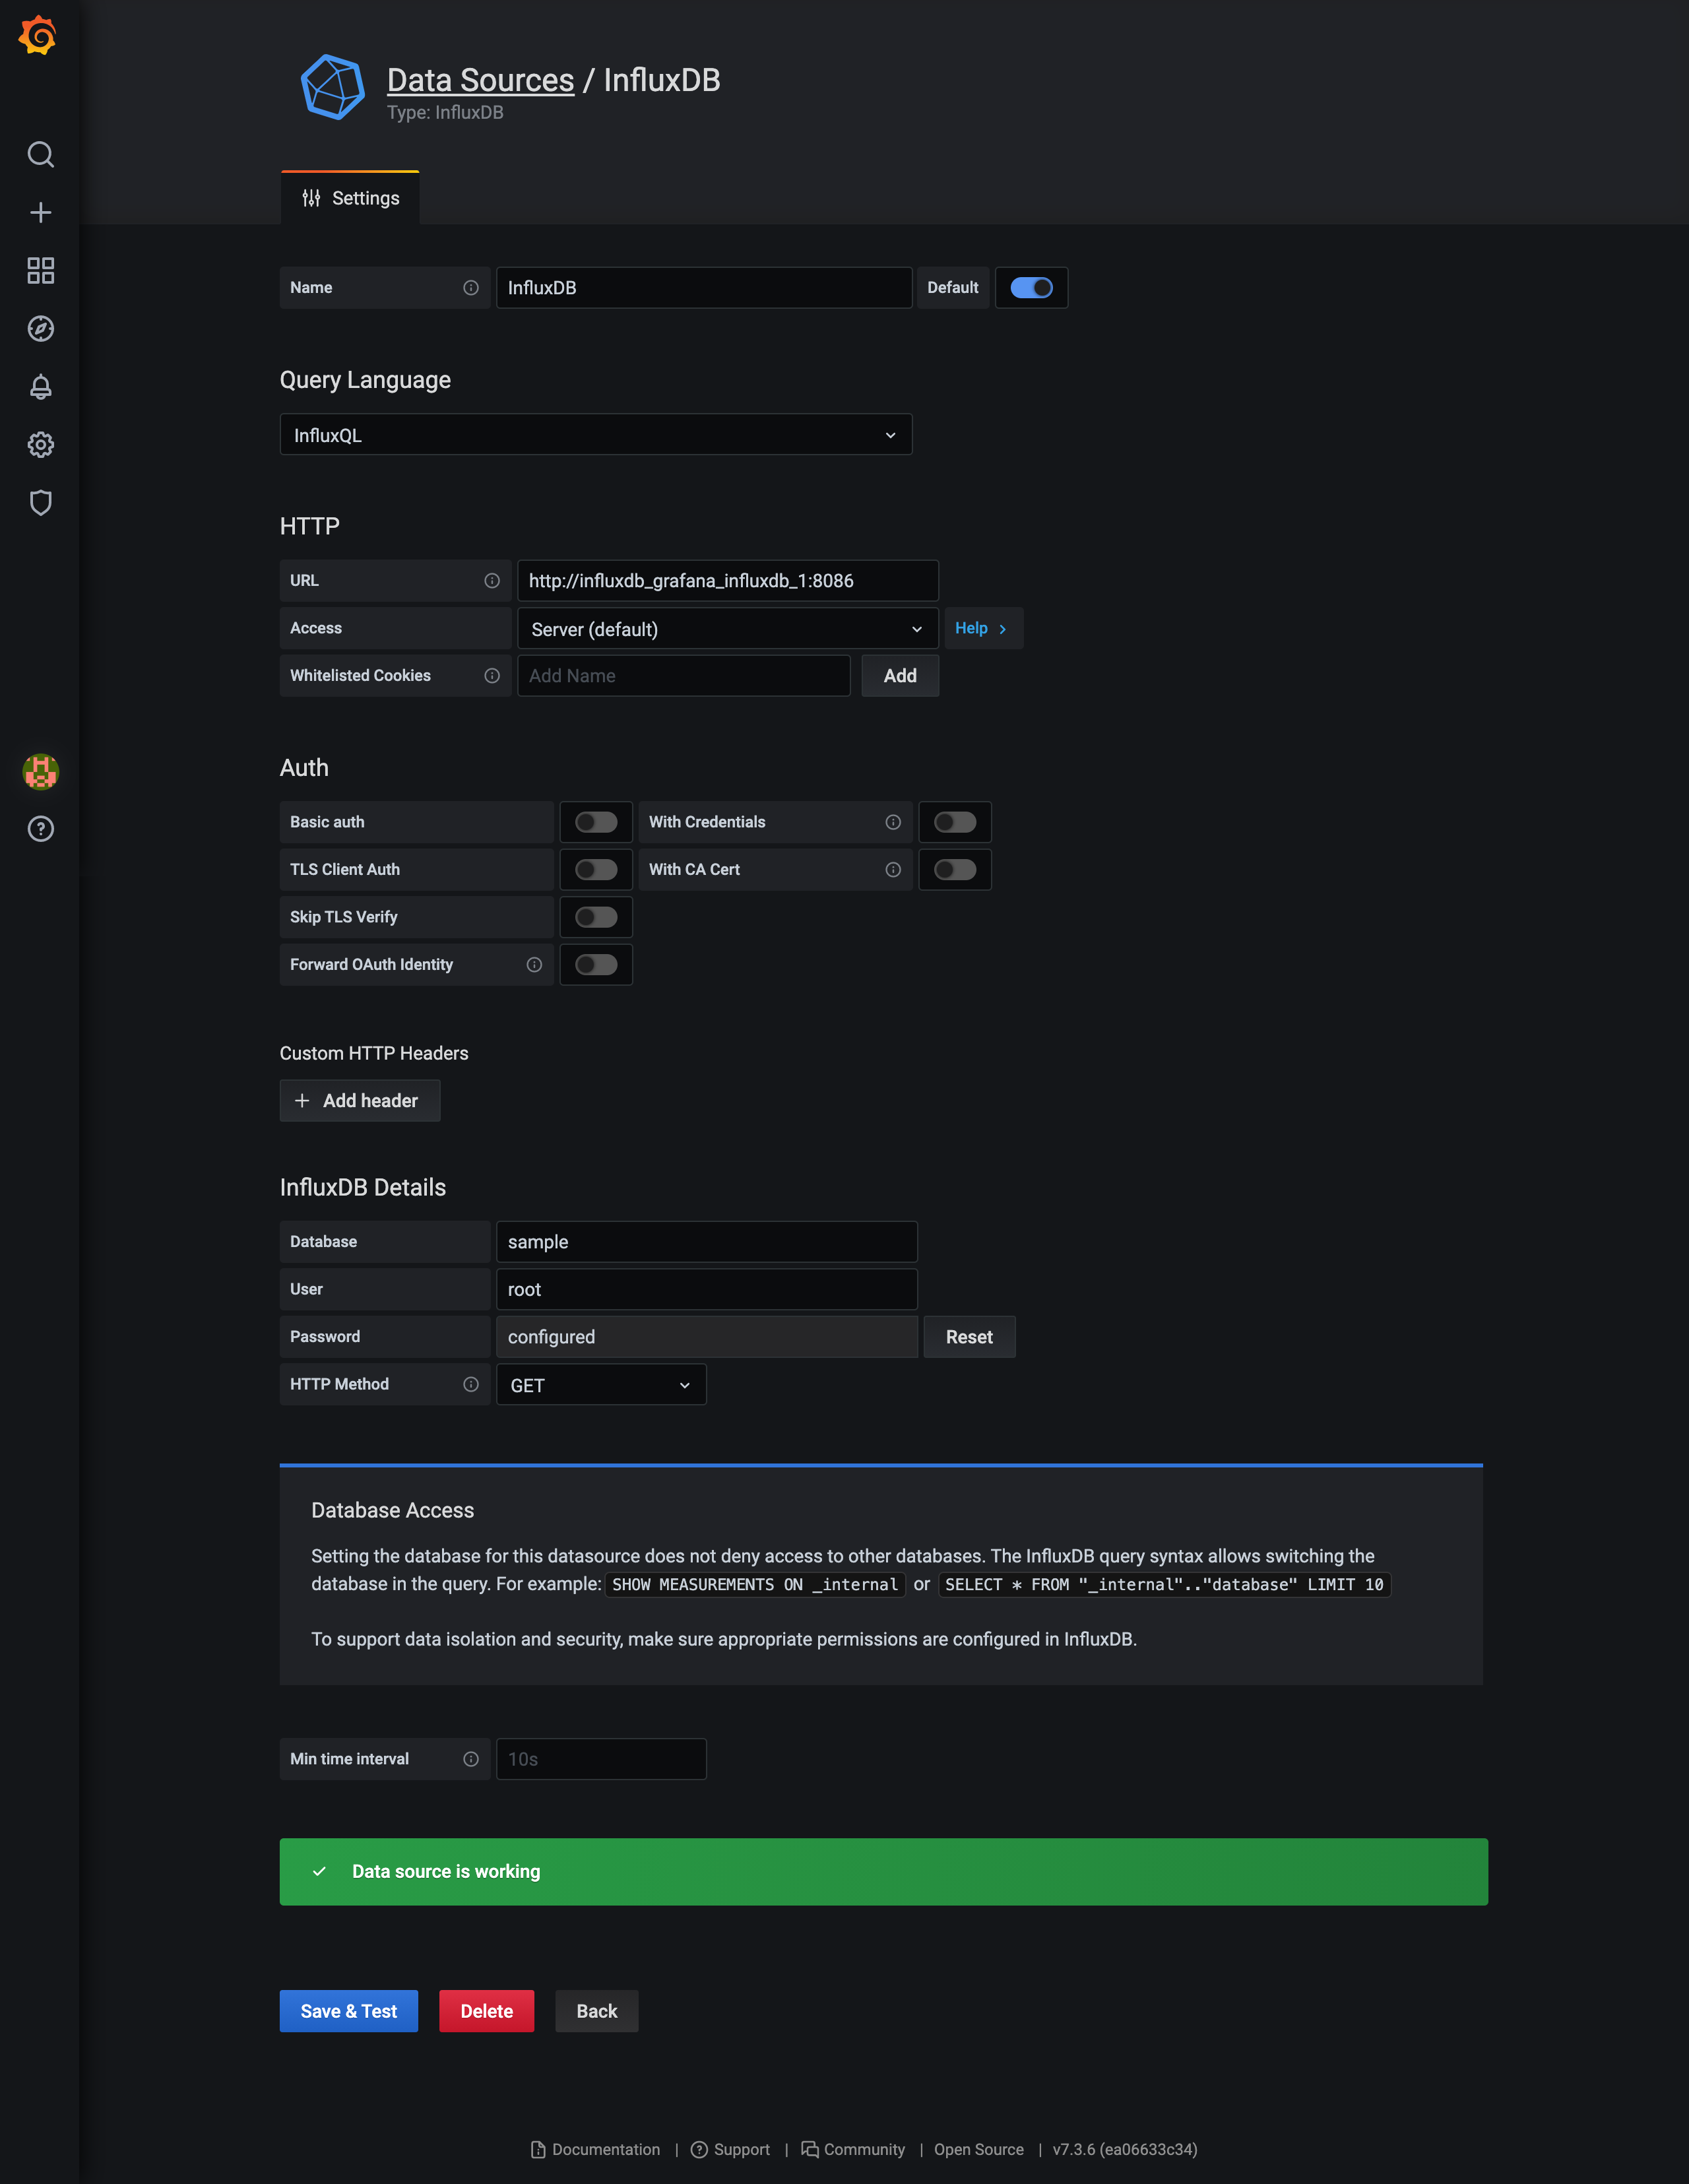Focus the Whitelisted Cookies Add Name field

684,676
